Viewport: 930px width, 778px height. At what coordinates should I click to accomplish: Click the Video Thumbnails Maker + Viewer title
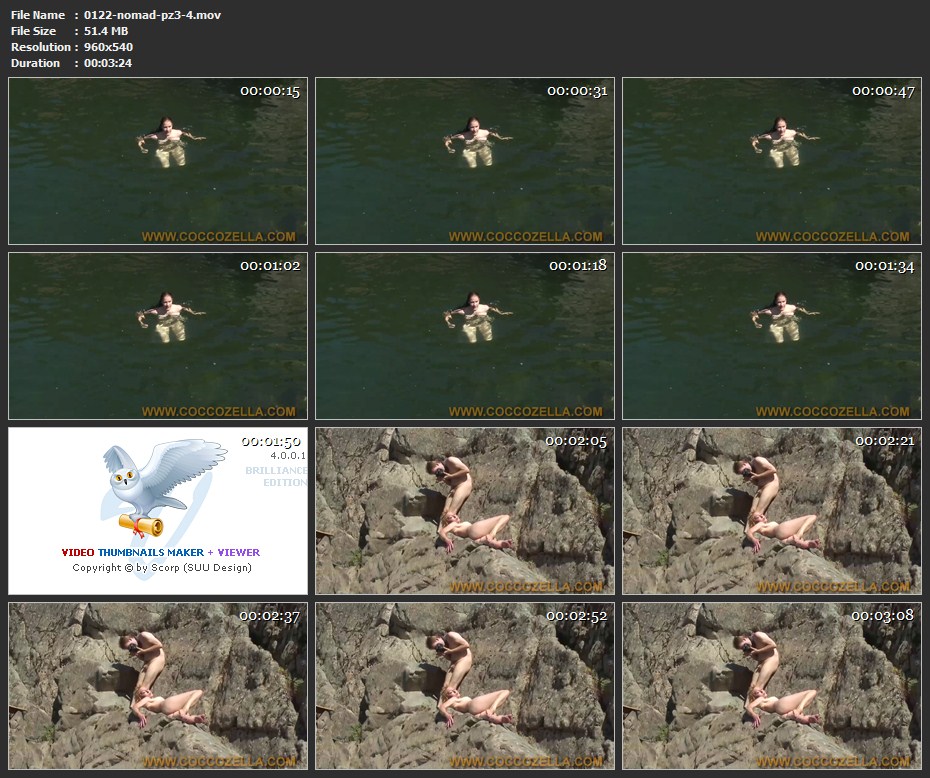tap(160, 552)
